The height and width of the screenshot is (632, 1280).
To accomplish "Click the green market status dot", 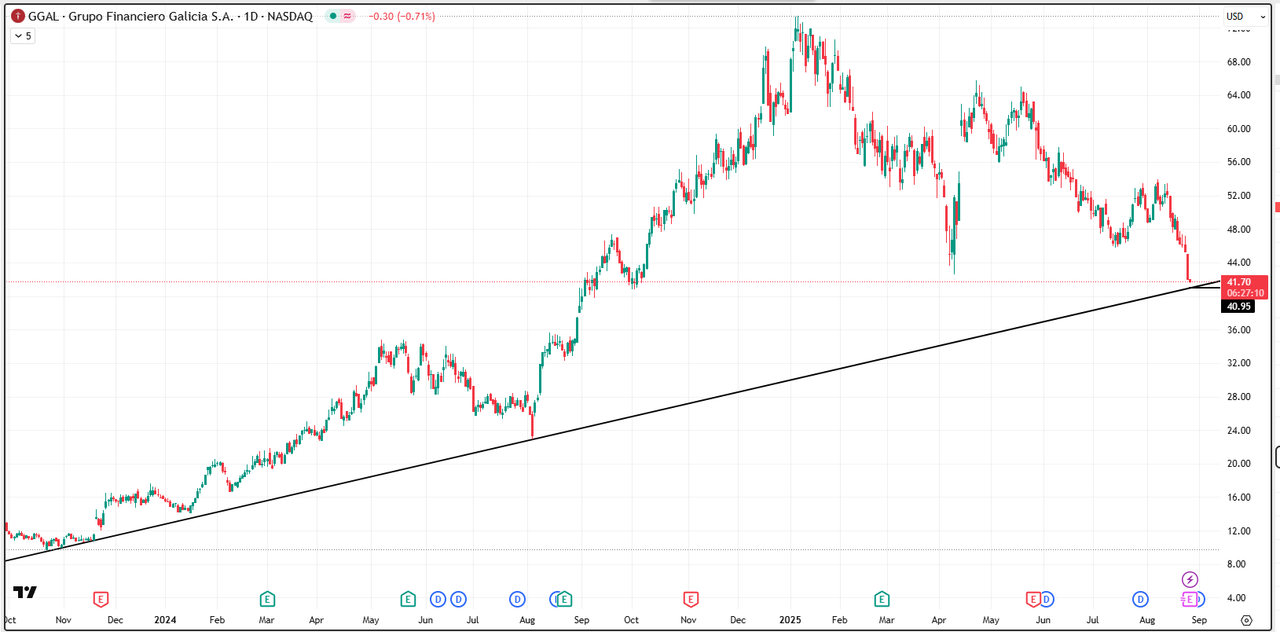I will pos(332,16).
